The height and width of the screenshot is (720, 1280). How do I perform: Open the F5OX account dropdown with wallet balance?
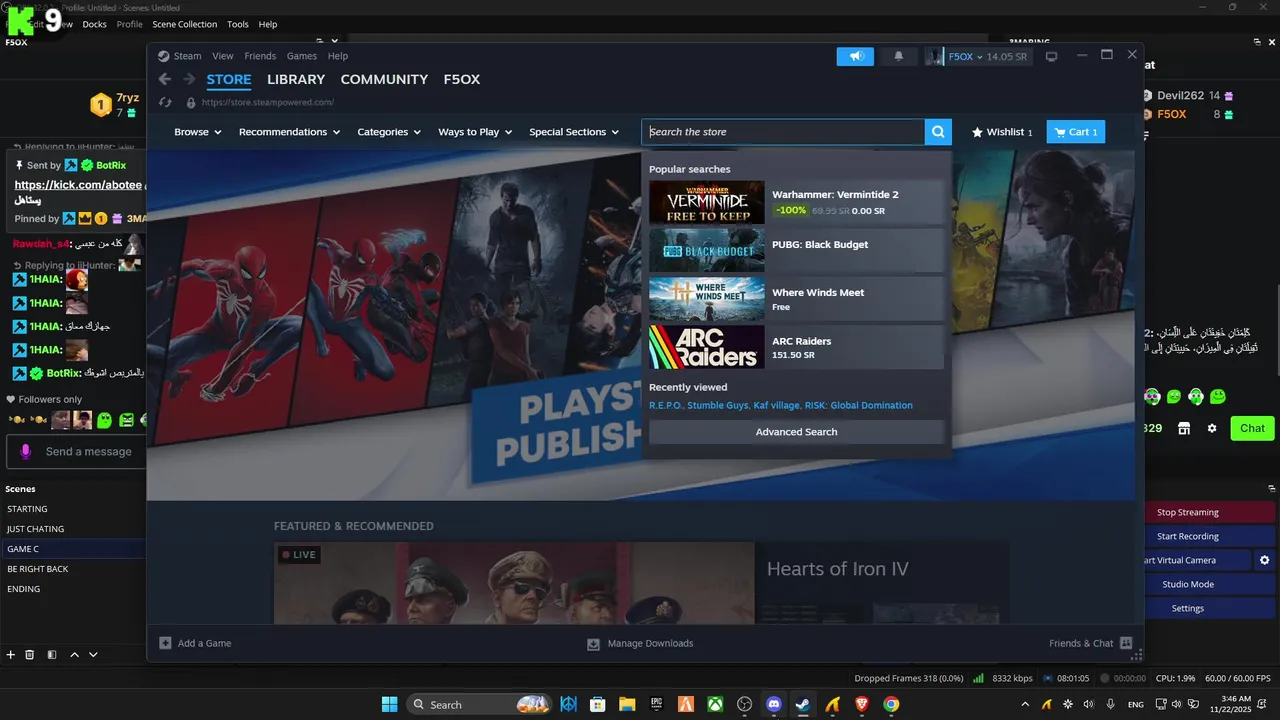pyautogui.click(x=977, y=57)
